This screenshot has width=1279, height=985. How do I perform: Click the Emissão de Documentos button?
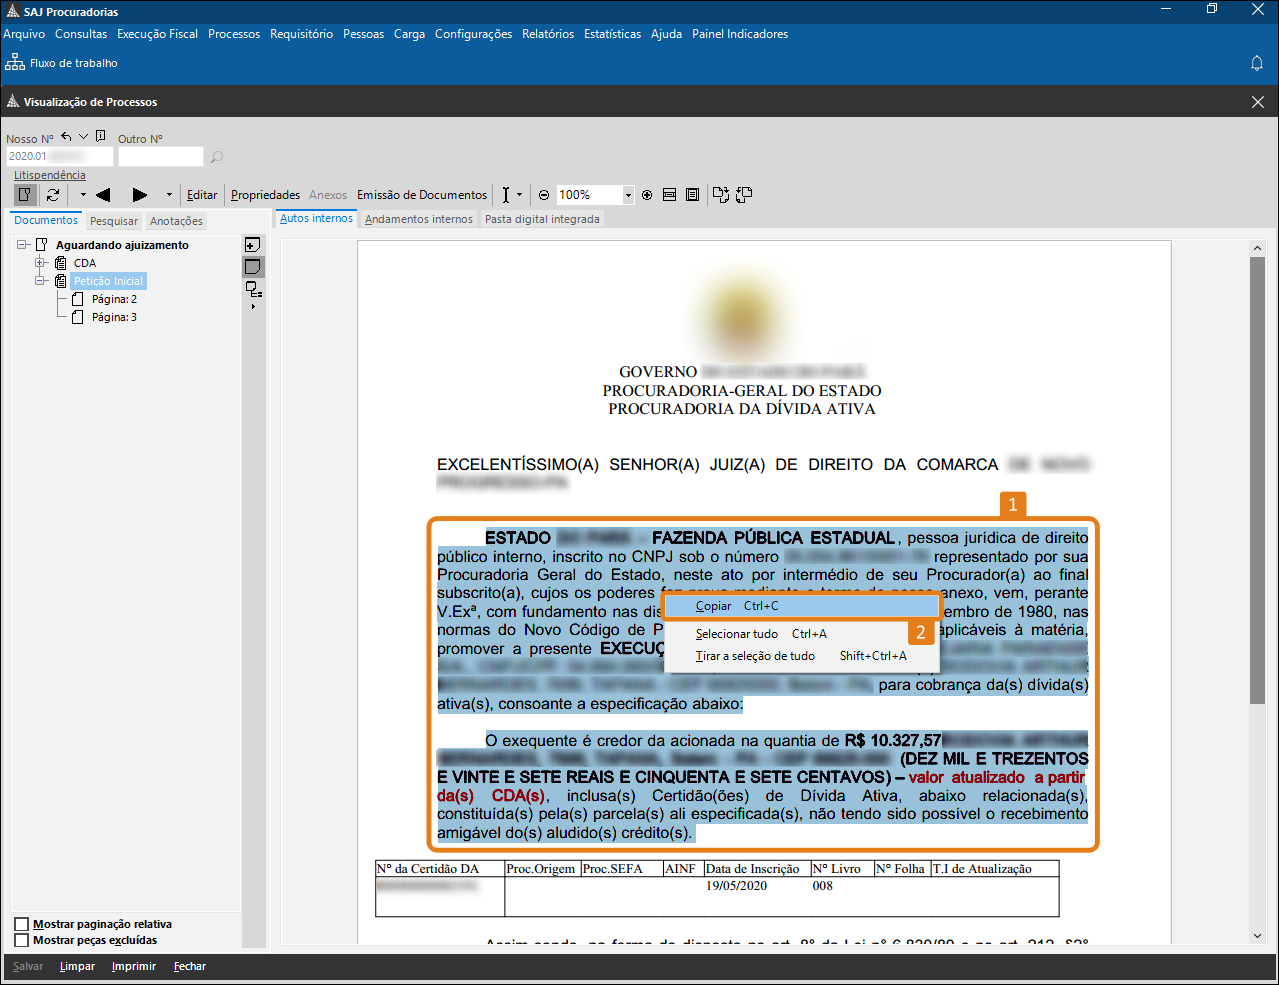[422, 195]
